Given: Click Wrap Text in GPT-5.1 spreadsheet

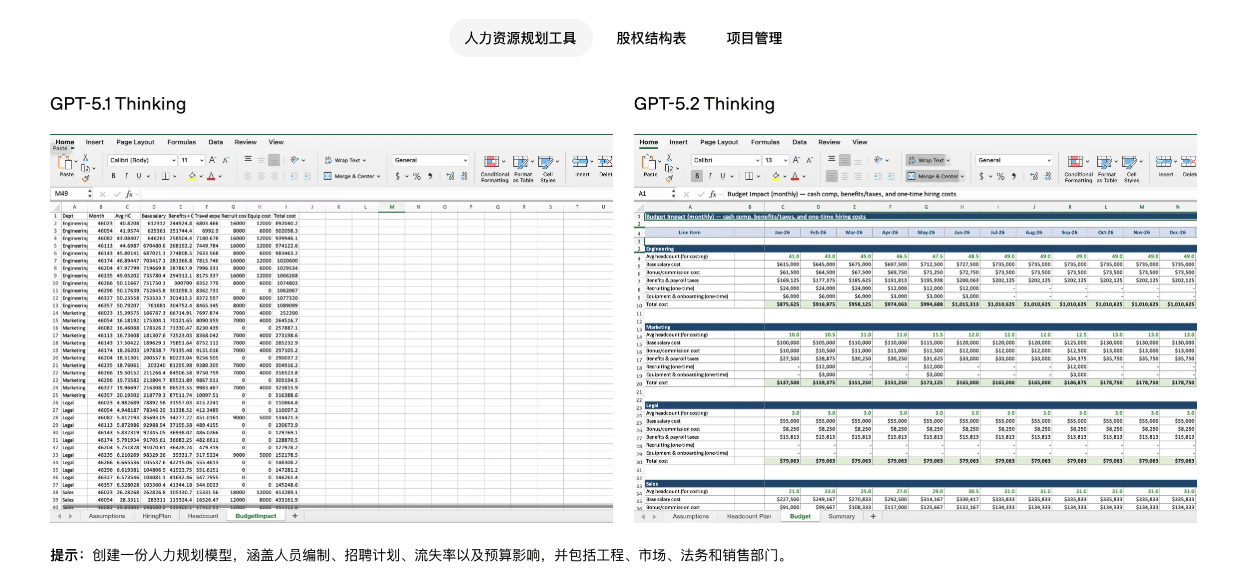Looking at the screenshot, I should [x=345, y=160].
